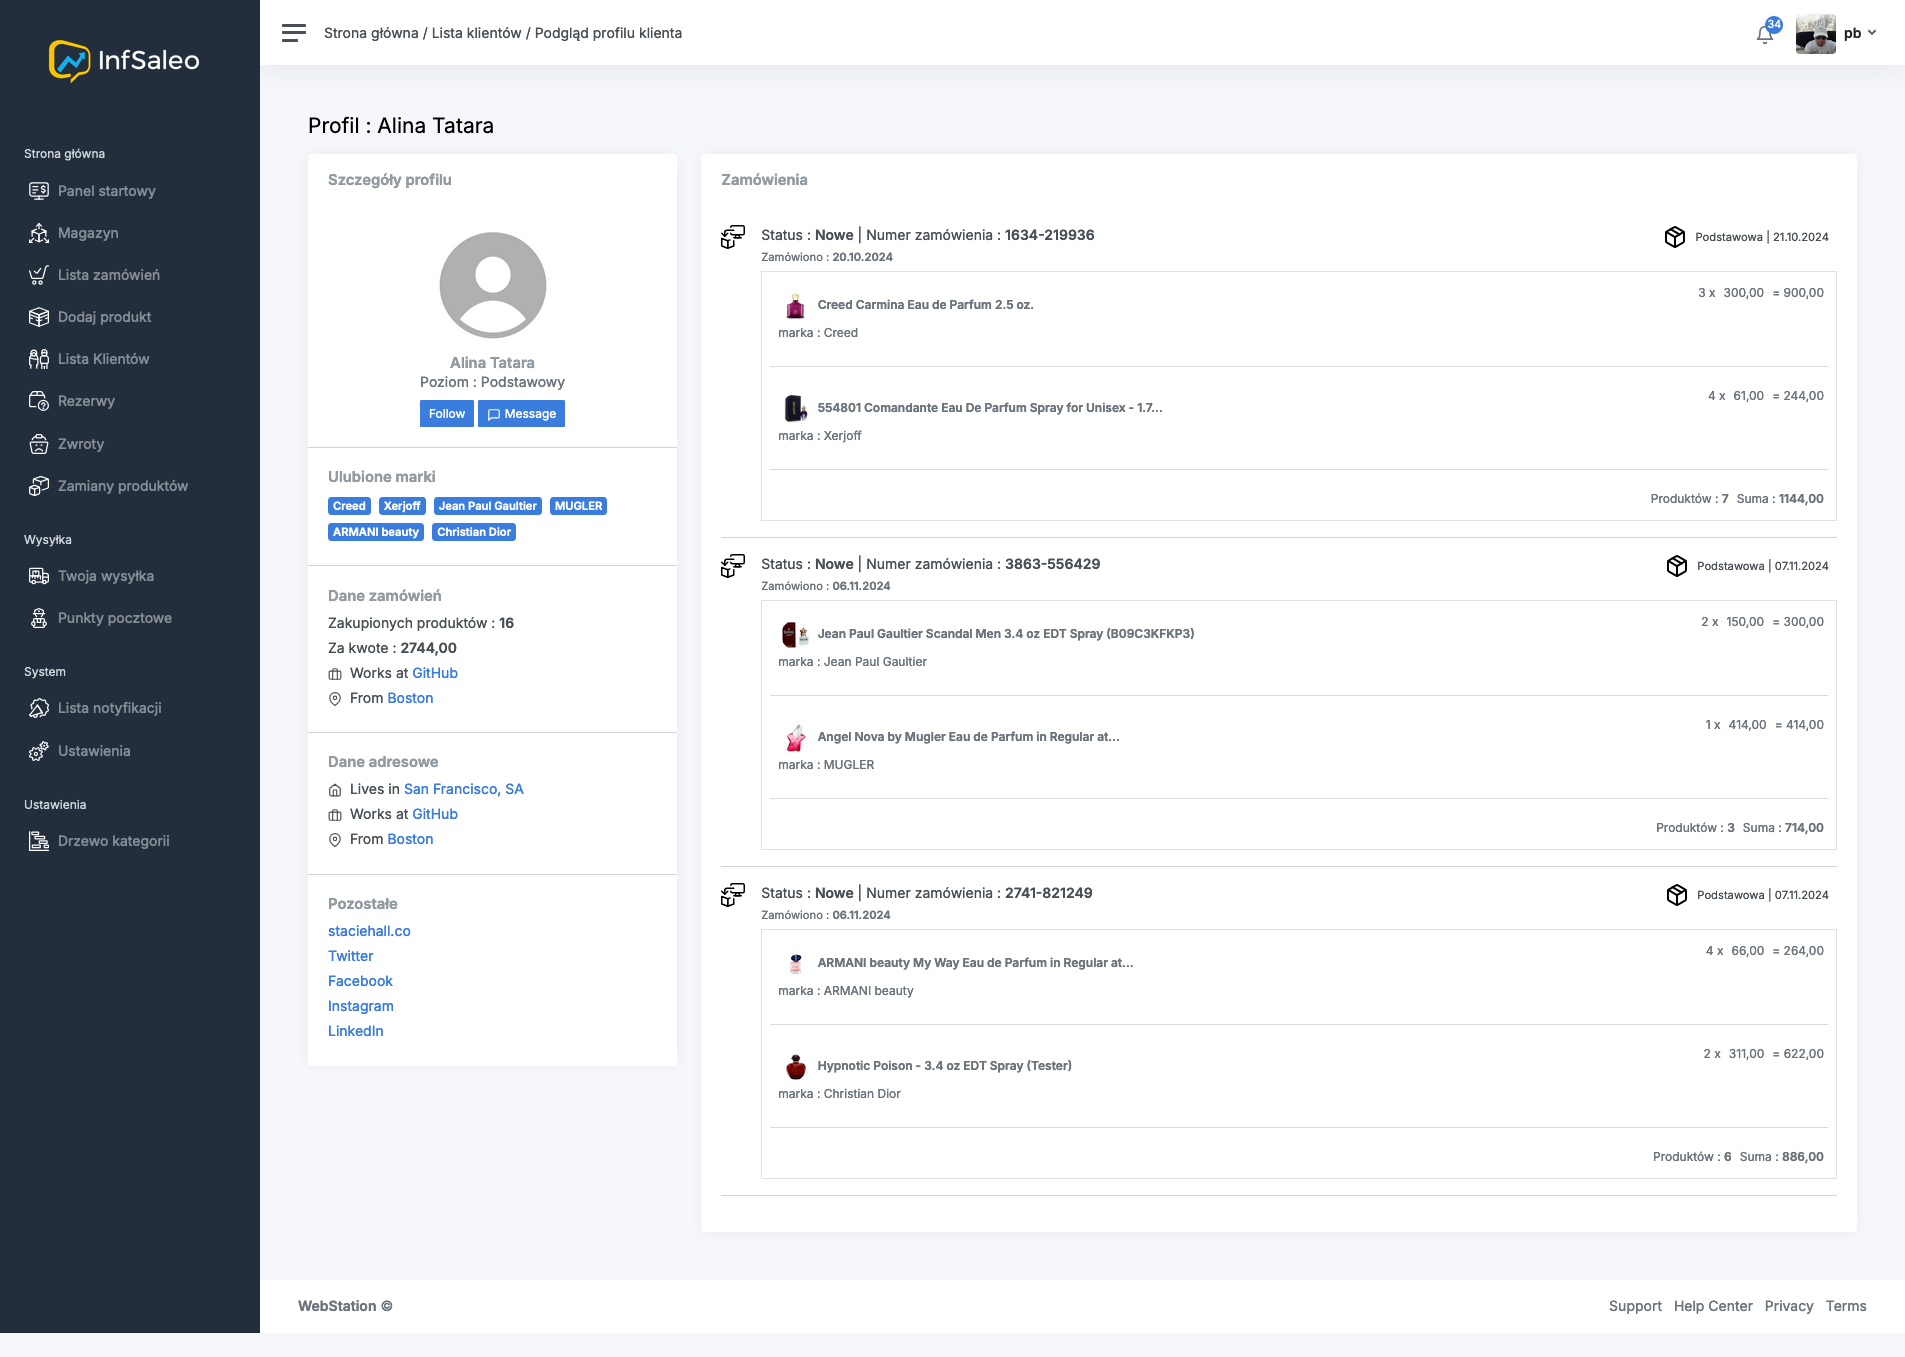Click Jean Paul Gaultier Scandal product thumbnail
The image size is (1905, 1357).
[795, 634]
